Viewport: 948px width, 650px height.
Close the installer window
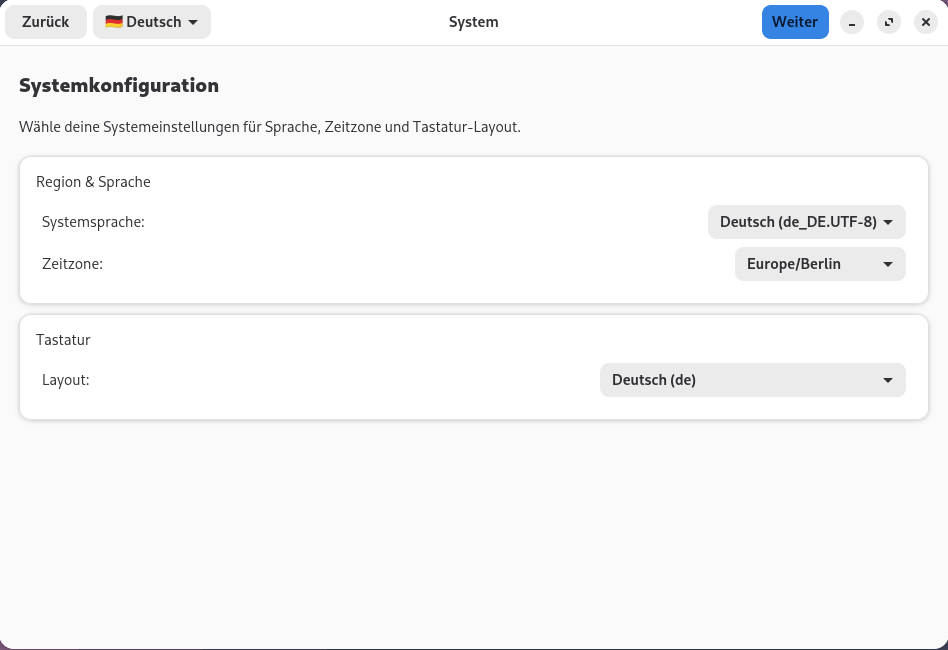point(926,22)
